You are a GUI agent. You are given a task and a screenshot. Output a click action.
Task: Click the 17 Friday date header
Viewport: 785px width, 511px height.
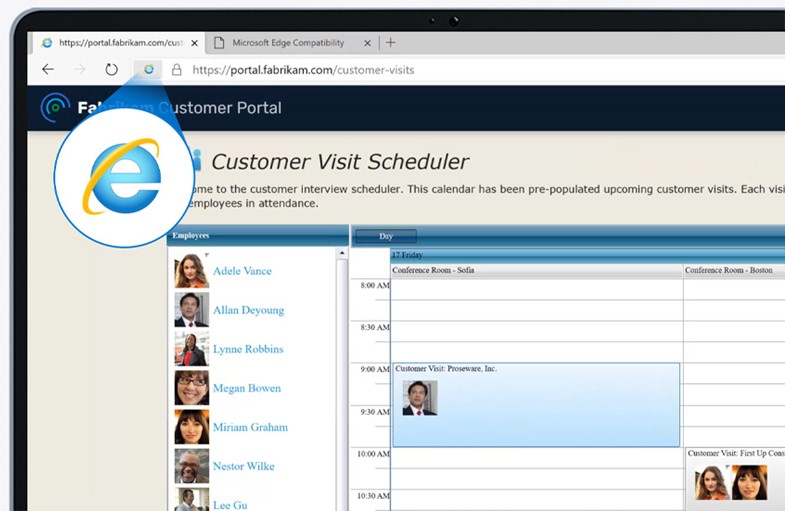408,255
